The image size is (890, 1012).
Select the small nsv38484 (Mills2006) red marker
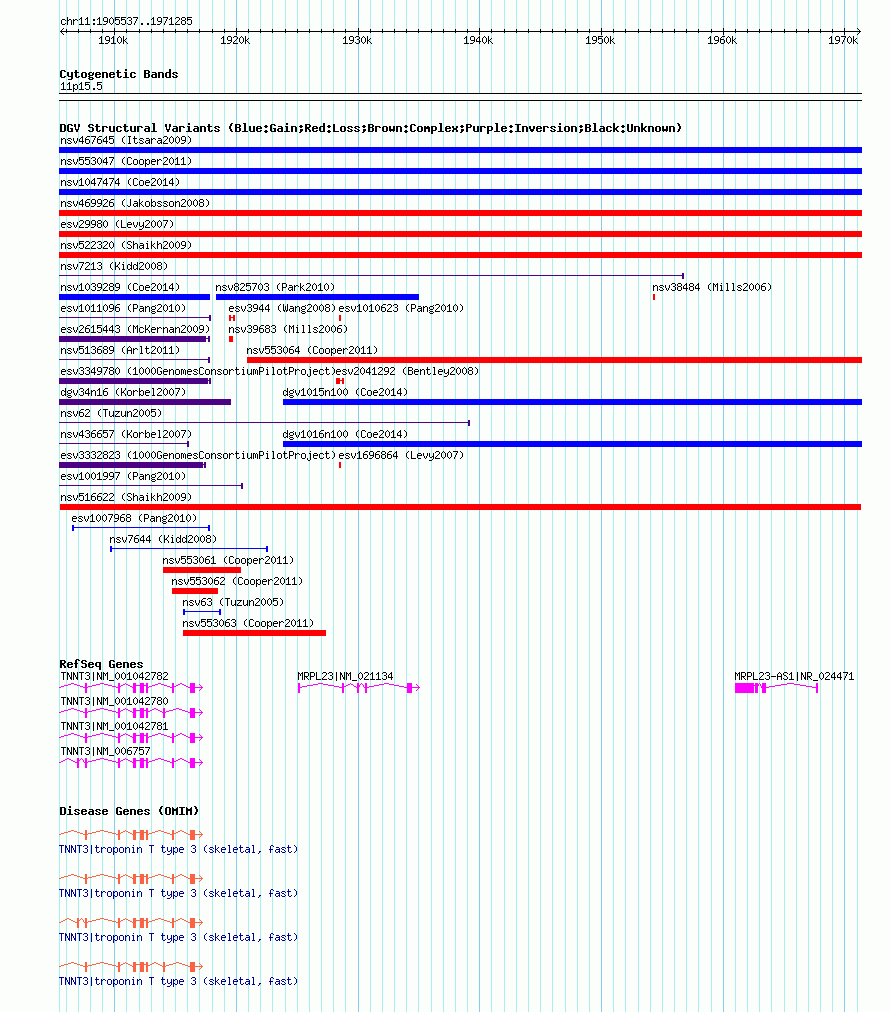[654, 298]
